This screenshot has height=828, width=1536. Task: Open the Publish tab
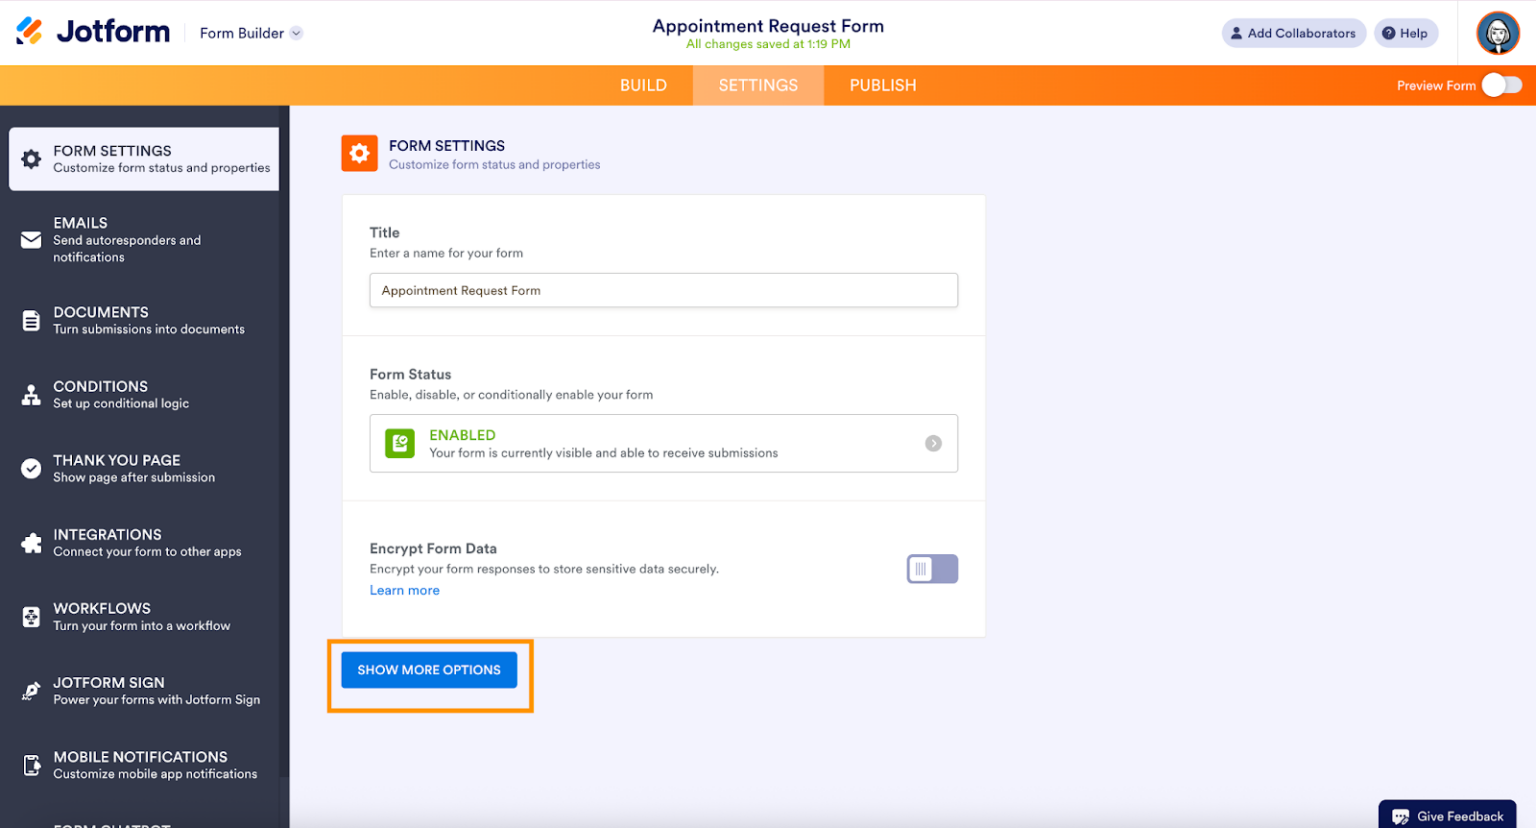[x=882, y=85]
